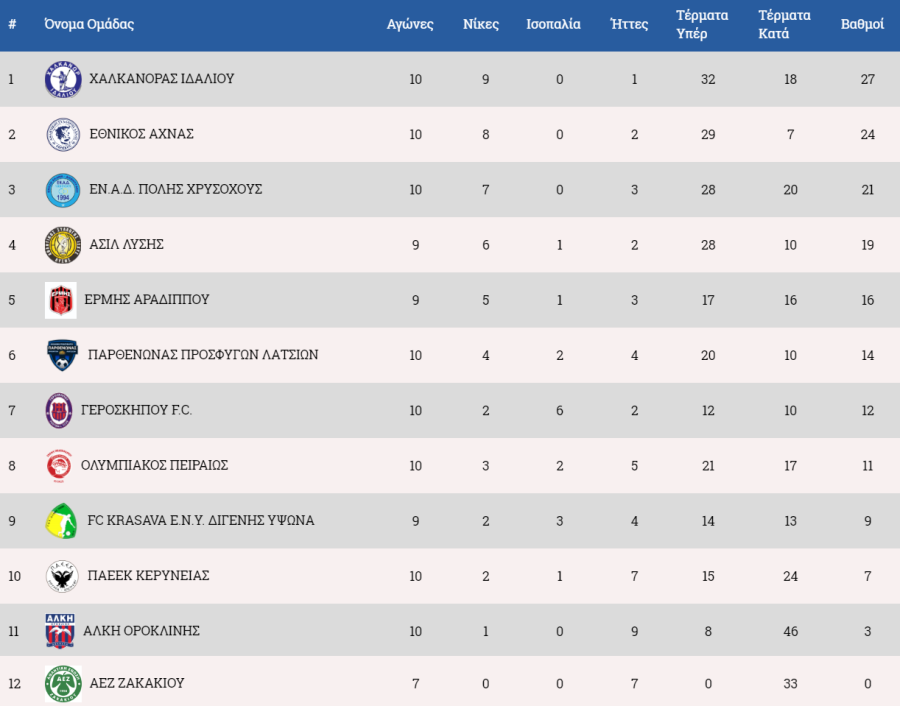Click matches value 7 in ΑΕΖ ΖΑΚΑΚΙΟΥ row
This screenshot has height=706, width=900.
(416, 684)
